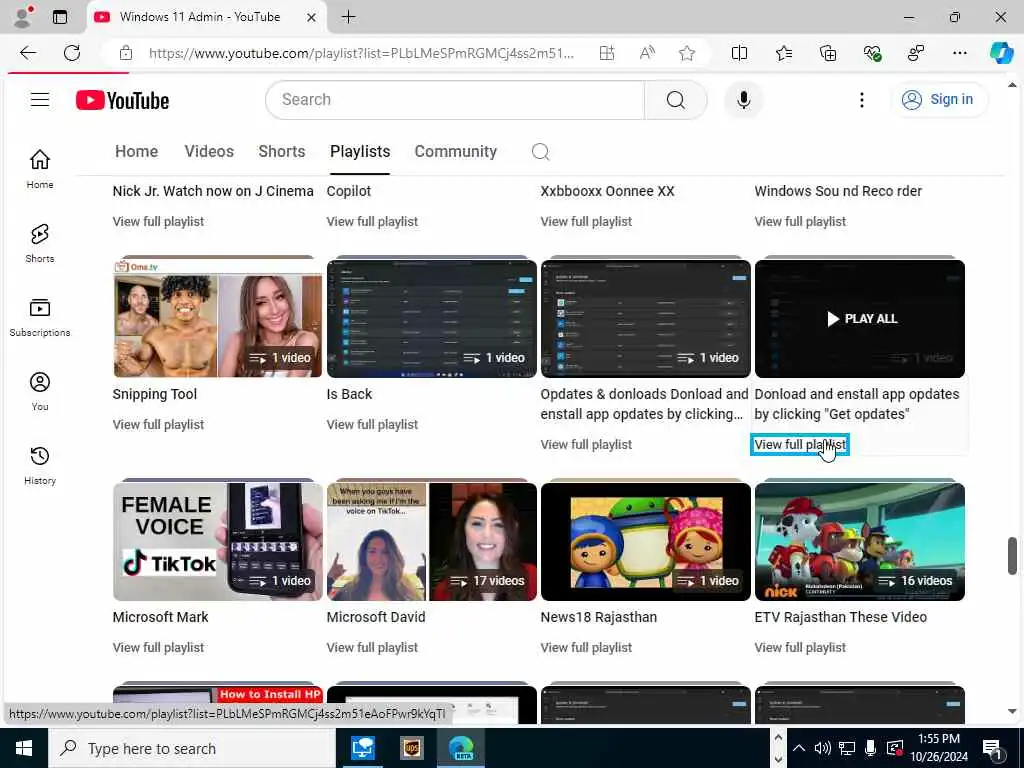Open Browser essentials heart icon

(x=872, y=53)
